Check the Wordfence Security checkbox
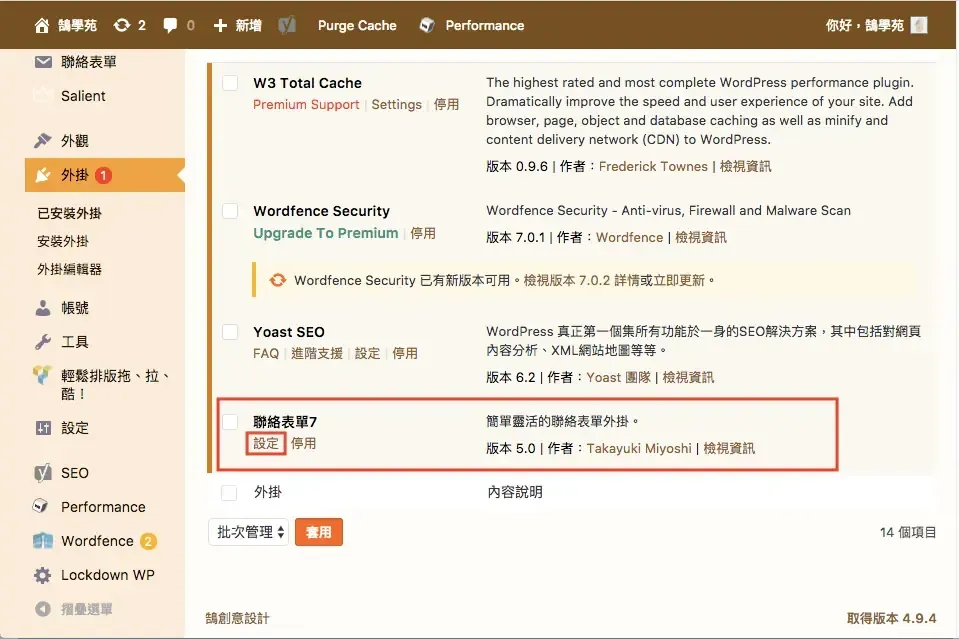The image size is (959, 639). [x=230, y=211]
